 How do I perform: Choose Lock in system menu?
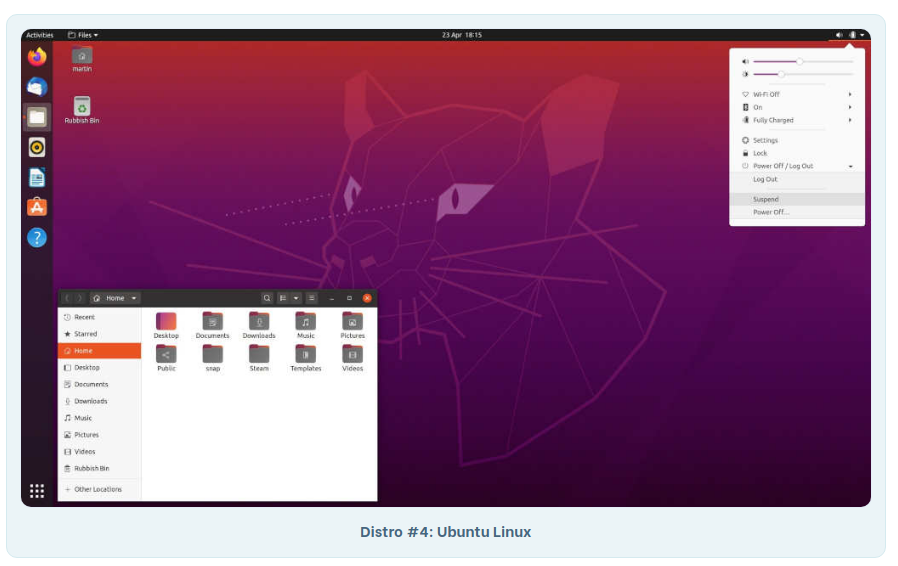click(797, 154)
